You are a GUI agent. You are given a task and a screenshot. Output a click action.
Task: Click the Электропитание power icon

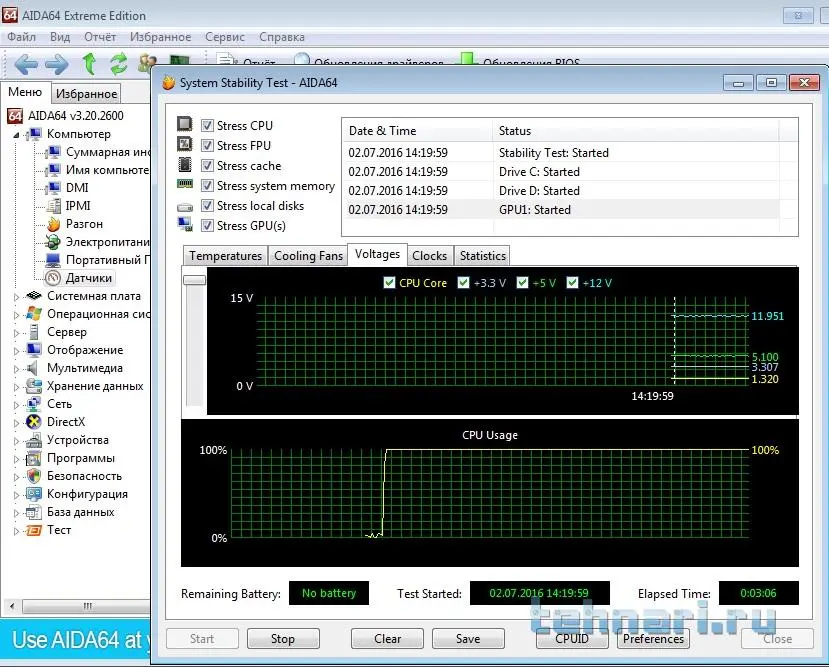click(54, 242)
